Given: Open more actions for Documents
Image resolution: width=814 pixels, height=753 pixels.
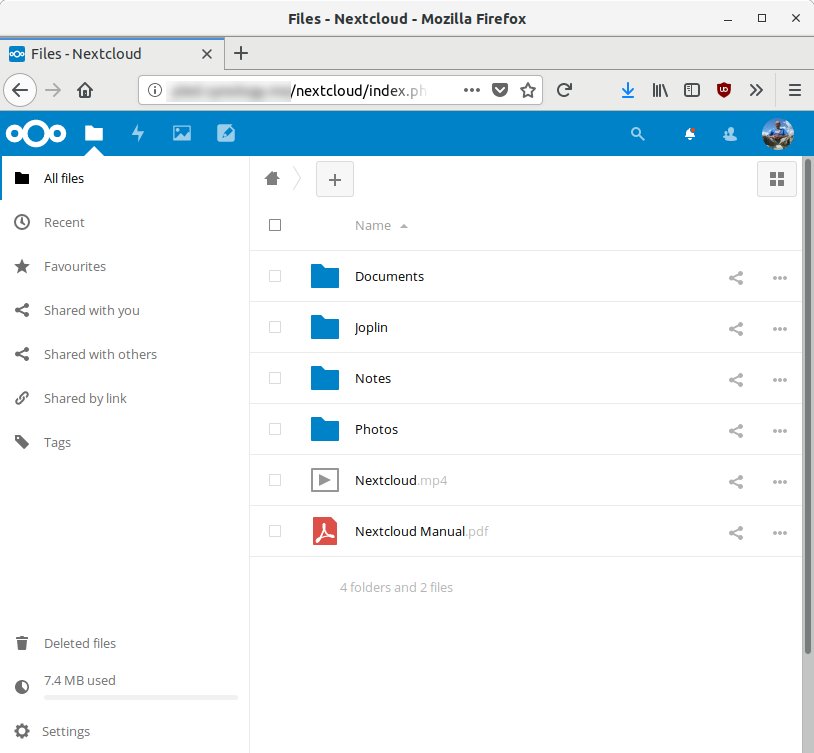Looking at the screenshot, I should (780, 277).
